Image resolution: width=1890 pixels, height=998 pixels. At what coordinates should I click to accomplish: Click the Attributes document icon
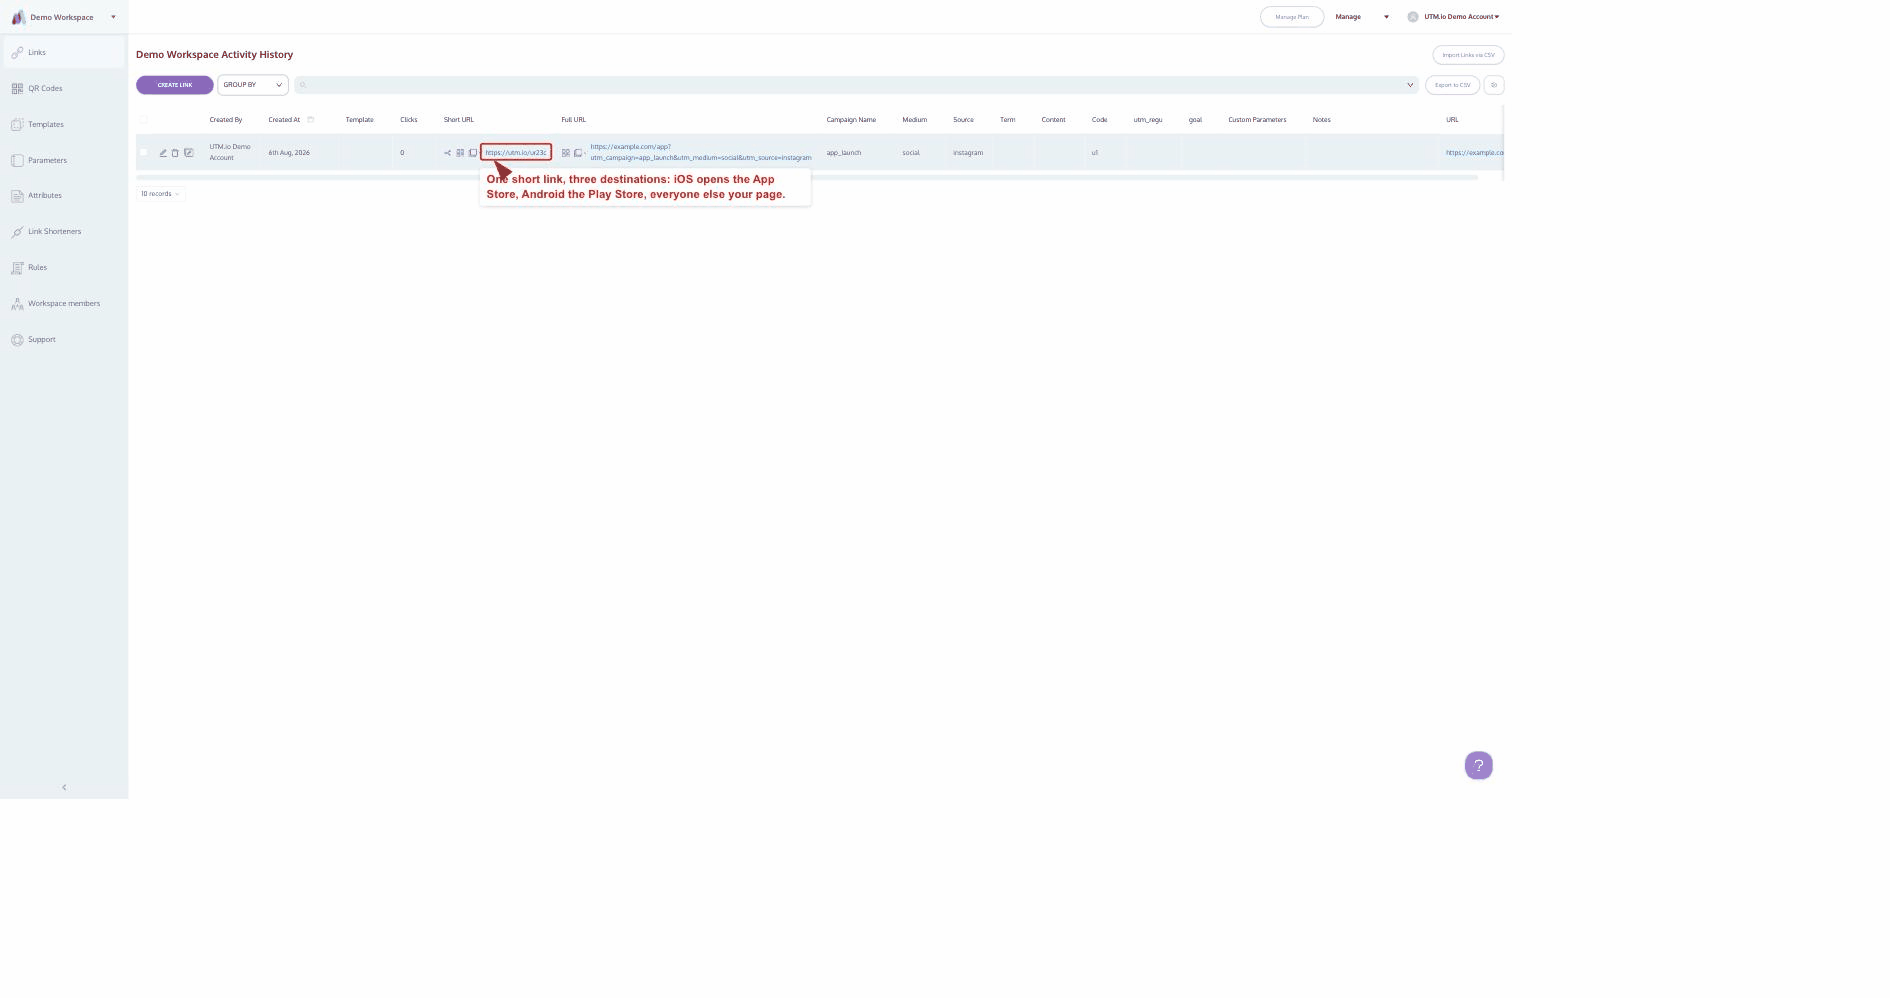pyautogui.click(x=17, y=195)
